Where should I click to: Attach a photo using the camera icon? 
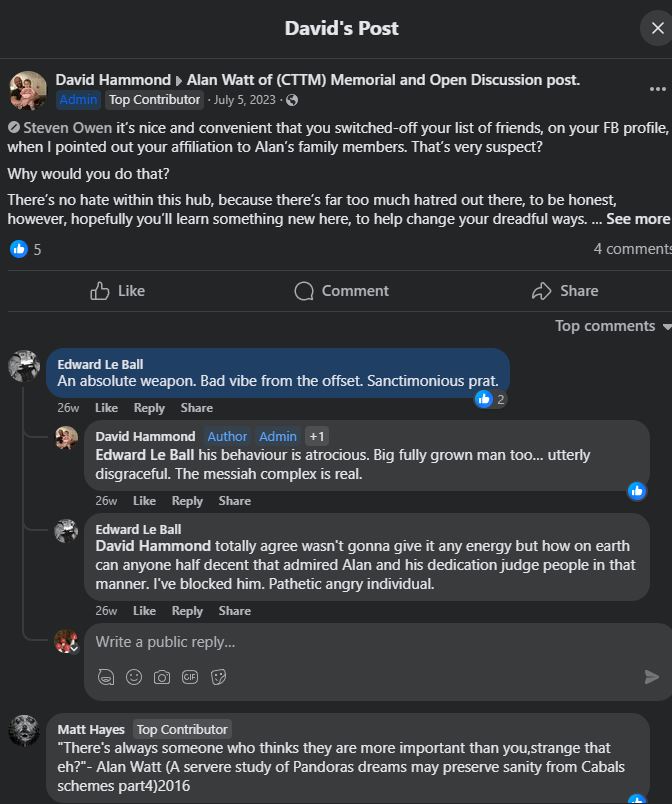click(x=162, y=677)
